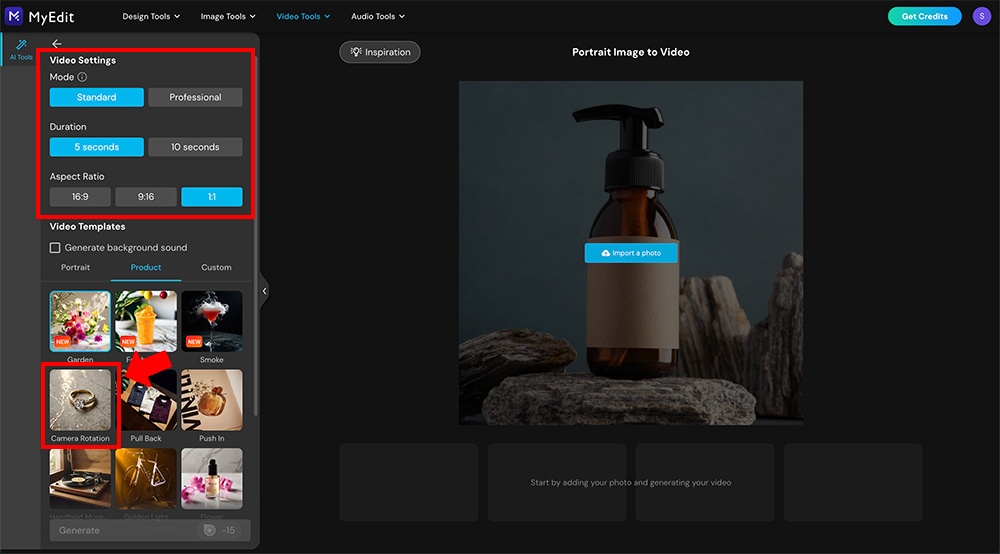
Task: Pick the Push In template thumbnail
Action: click(x=212, y=400)
